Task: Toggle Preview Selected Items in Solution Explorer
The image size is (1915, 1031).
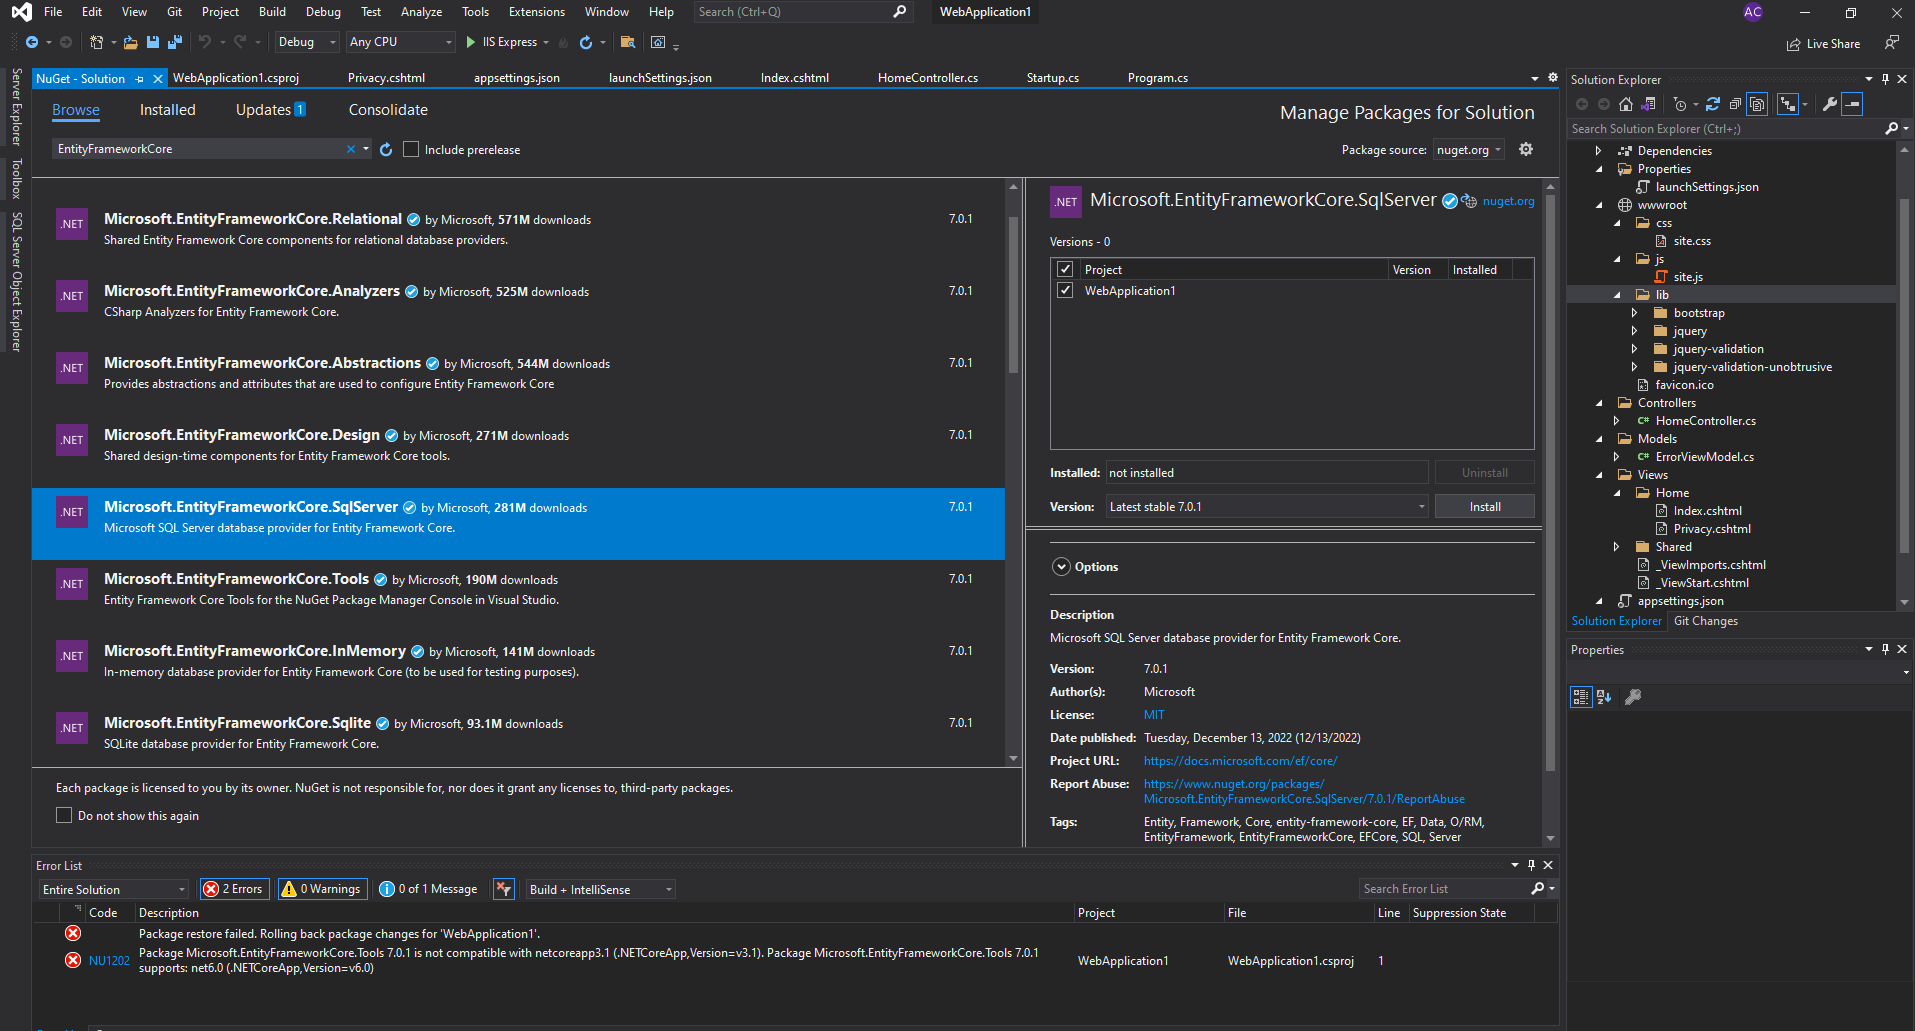Action: coord(1757,103)
